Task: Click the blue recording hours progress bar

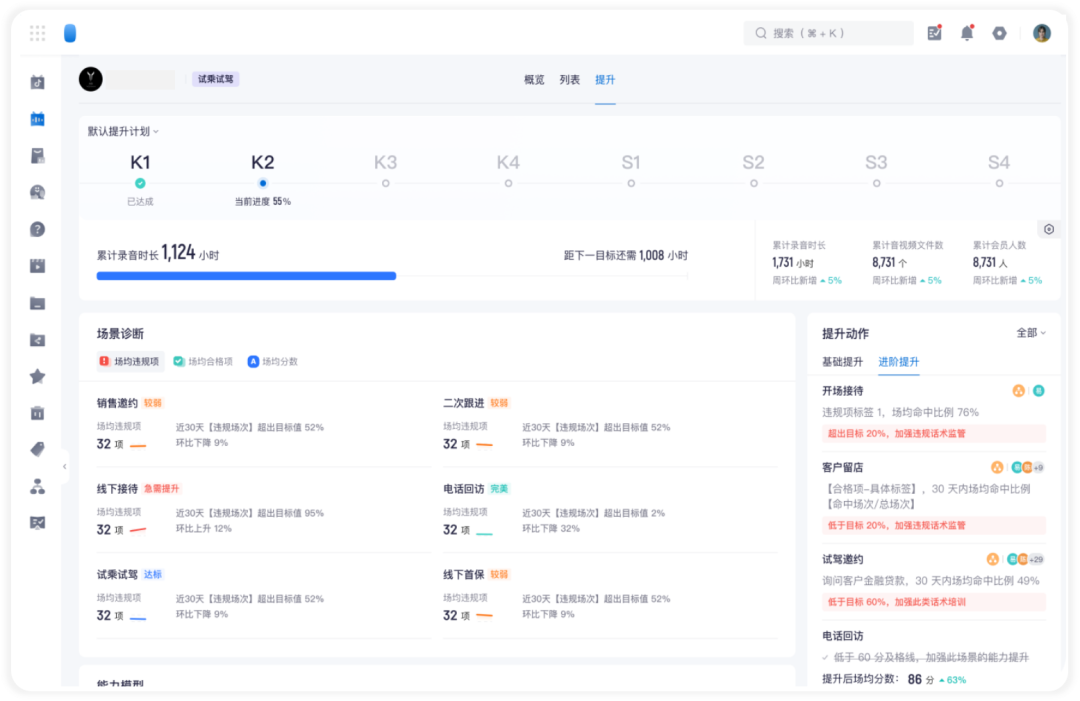Action: click(246, 276)
